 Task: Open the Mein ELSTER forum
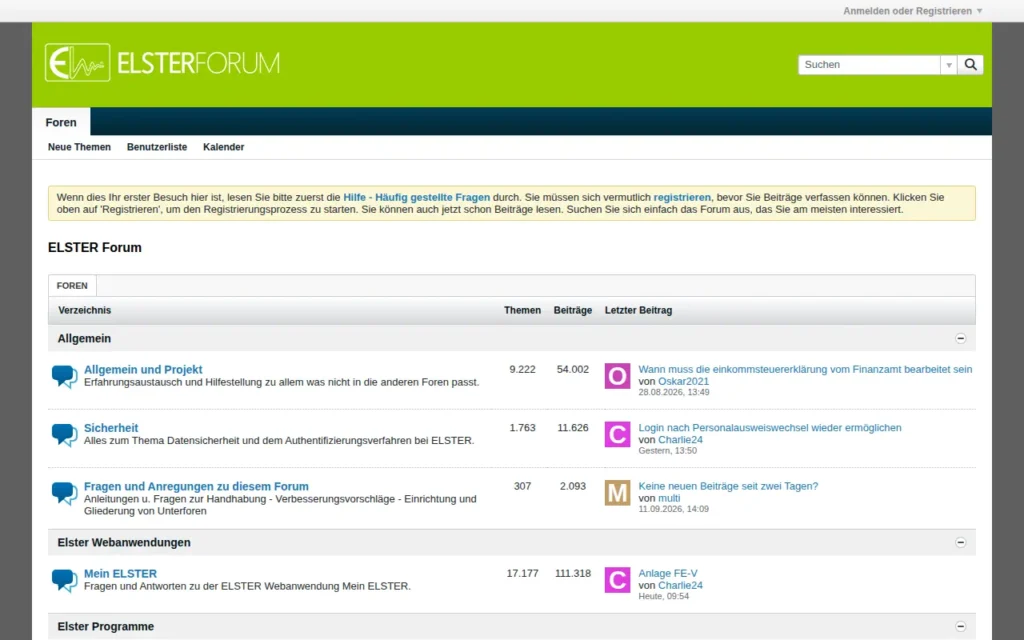coord(120,573)
